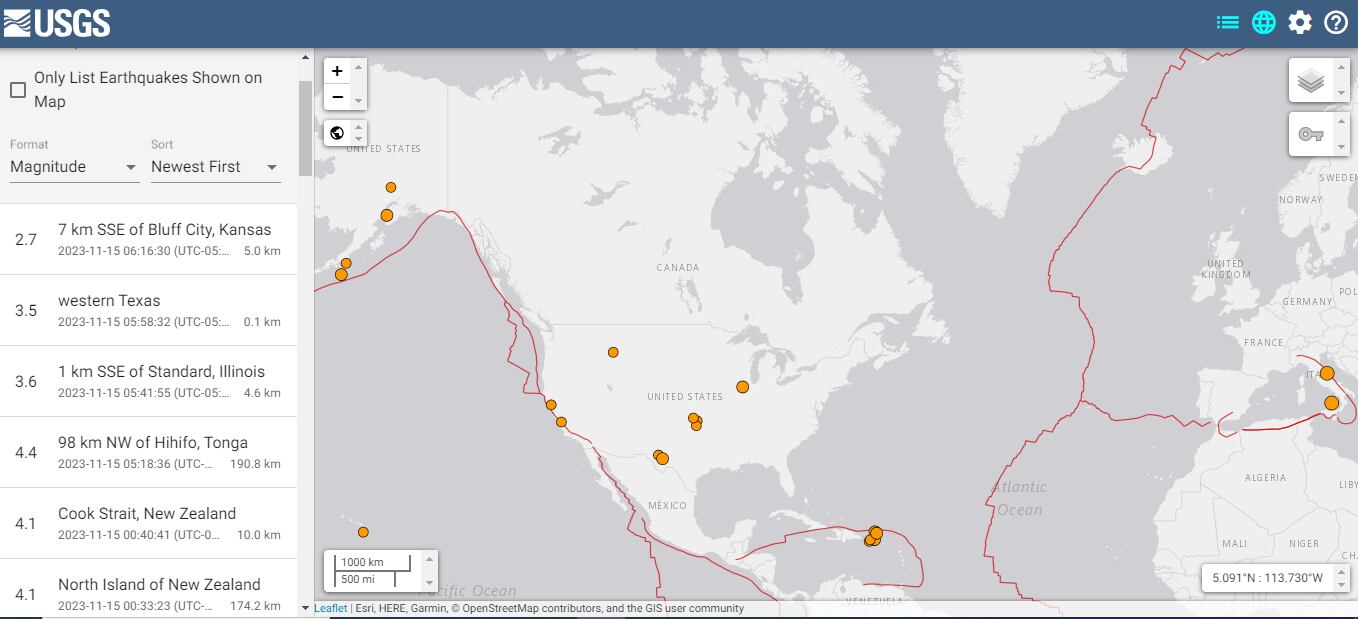The height and width of the screenshot is (619, 1358).
Task: Open the Leaflet attribution link
Action: coord(330,608)
